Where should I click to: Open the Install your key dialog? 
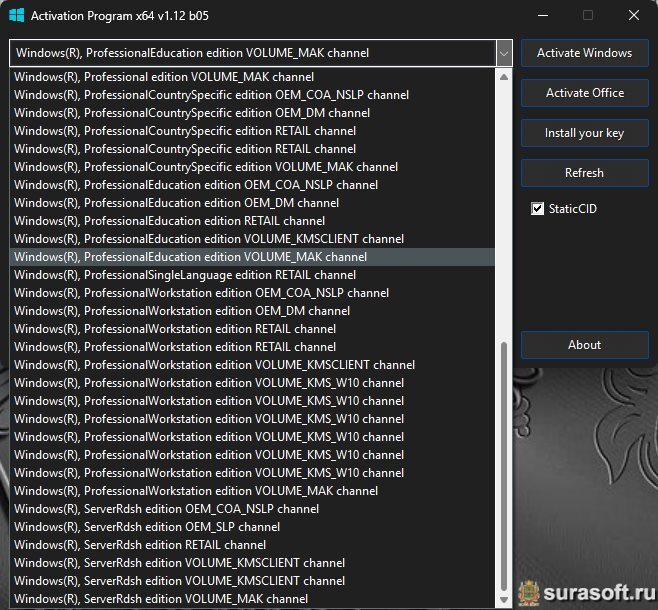coord(585,133)
